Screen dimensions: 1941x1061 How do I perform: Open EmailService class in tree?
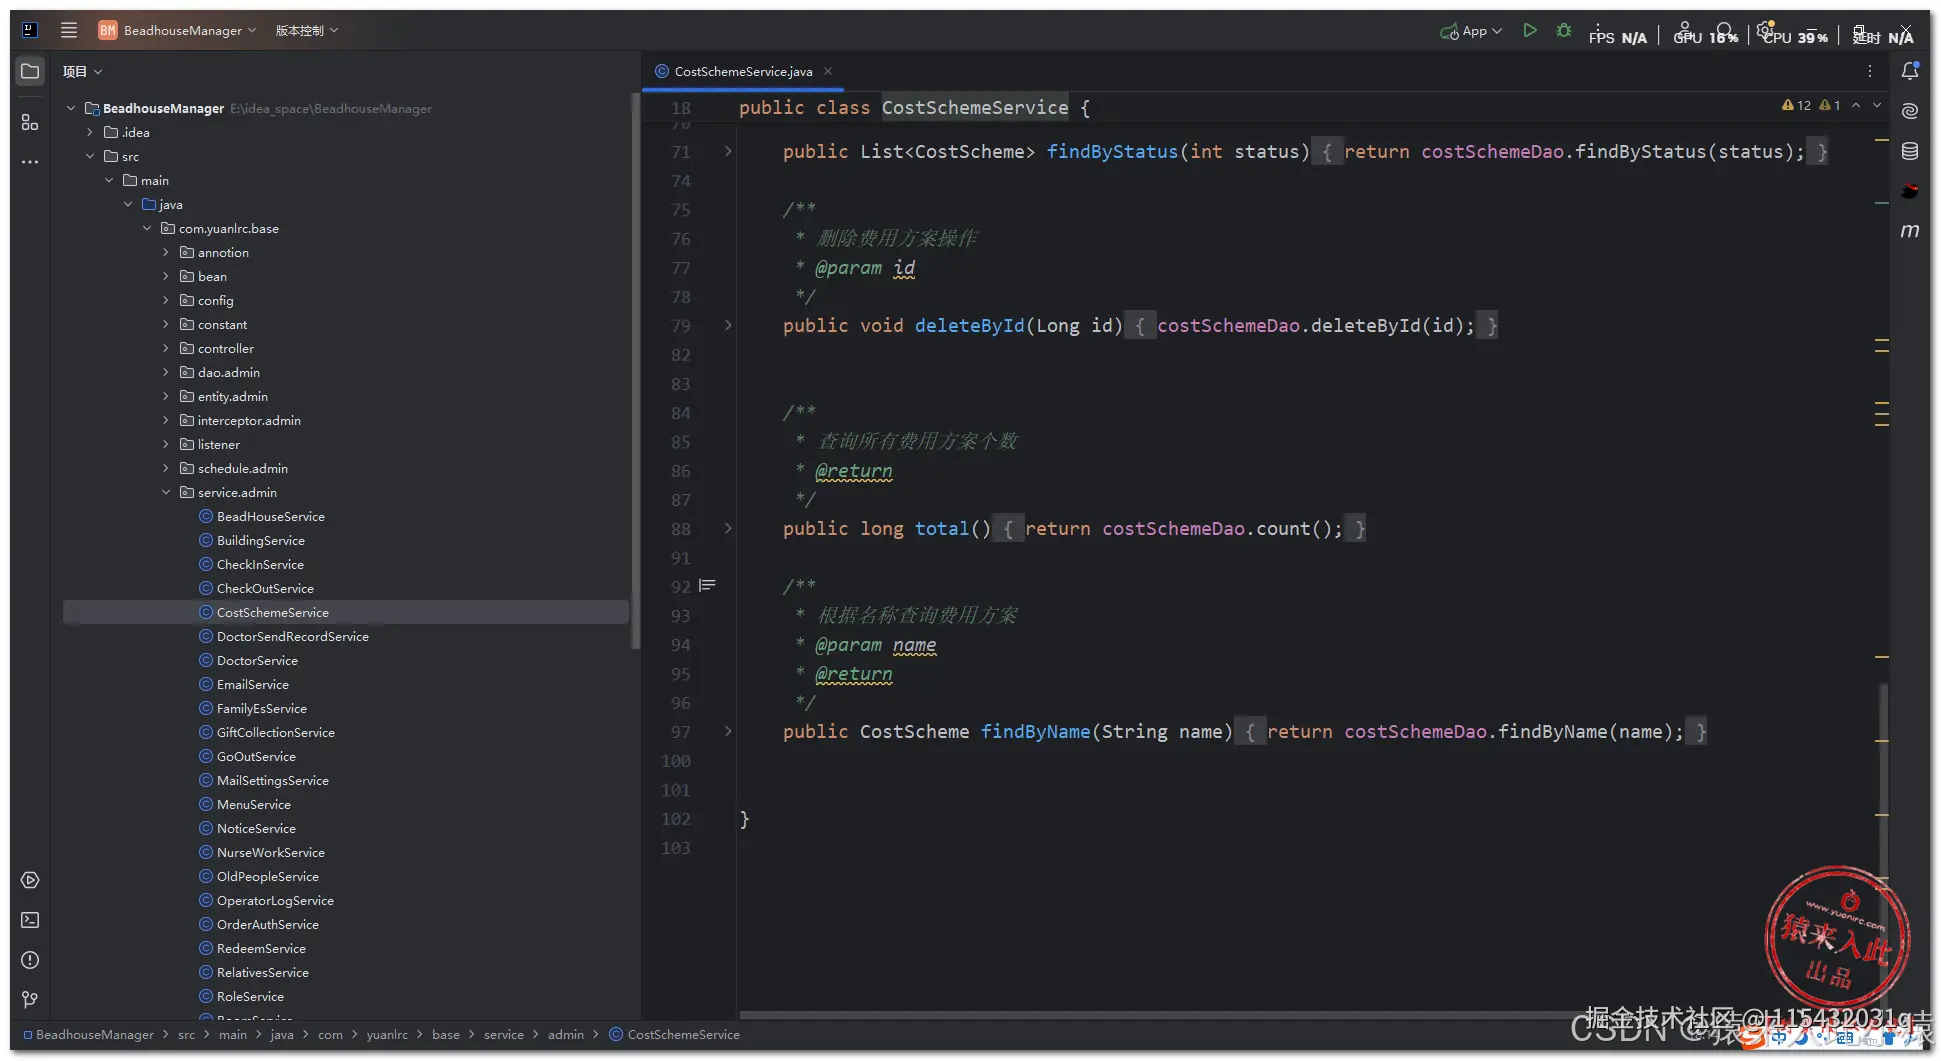click(x=252, y=684)
